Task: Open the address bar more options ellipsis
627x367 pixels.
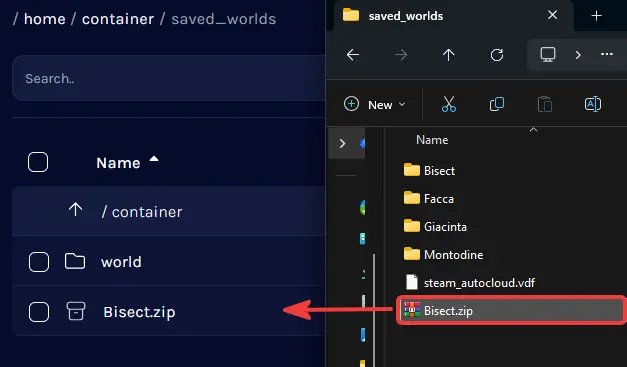Action: (607, 54)
